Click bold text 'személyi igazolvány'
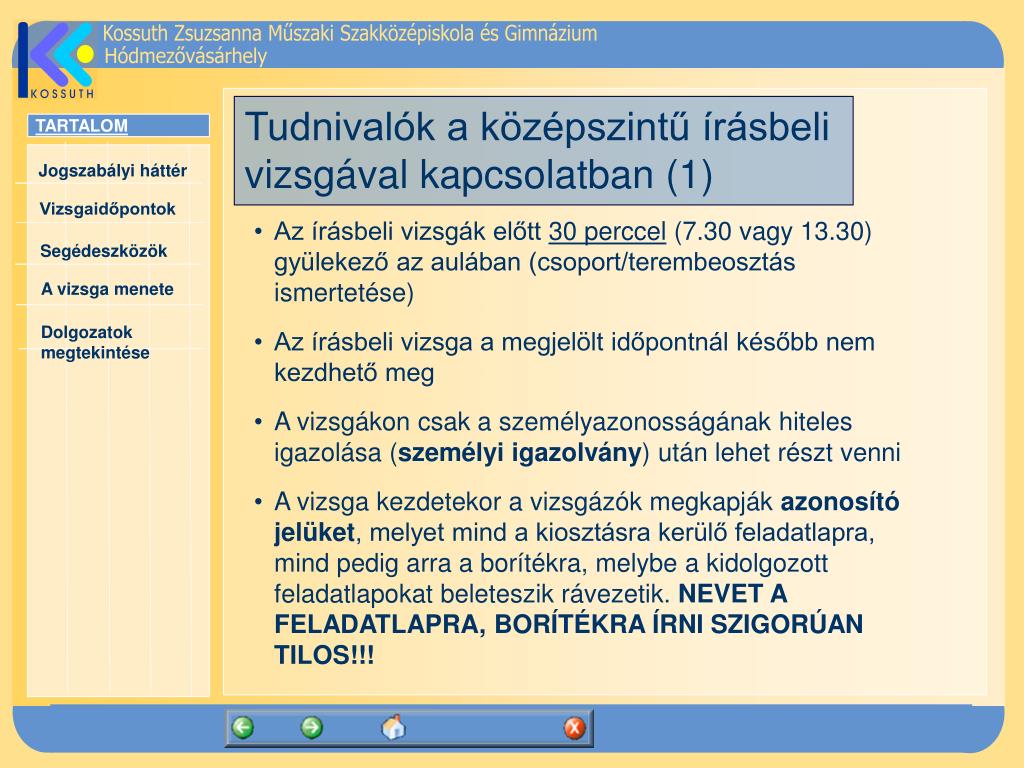The height and width of the screenshot is (768, 1024). coord(520,453)
